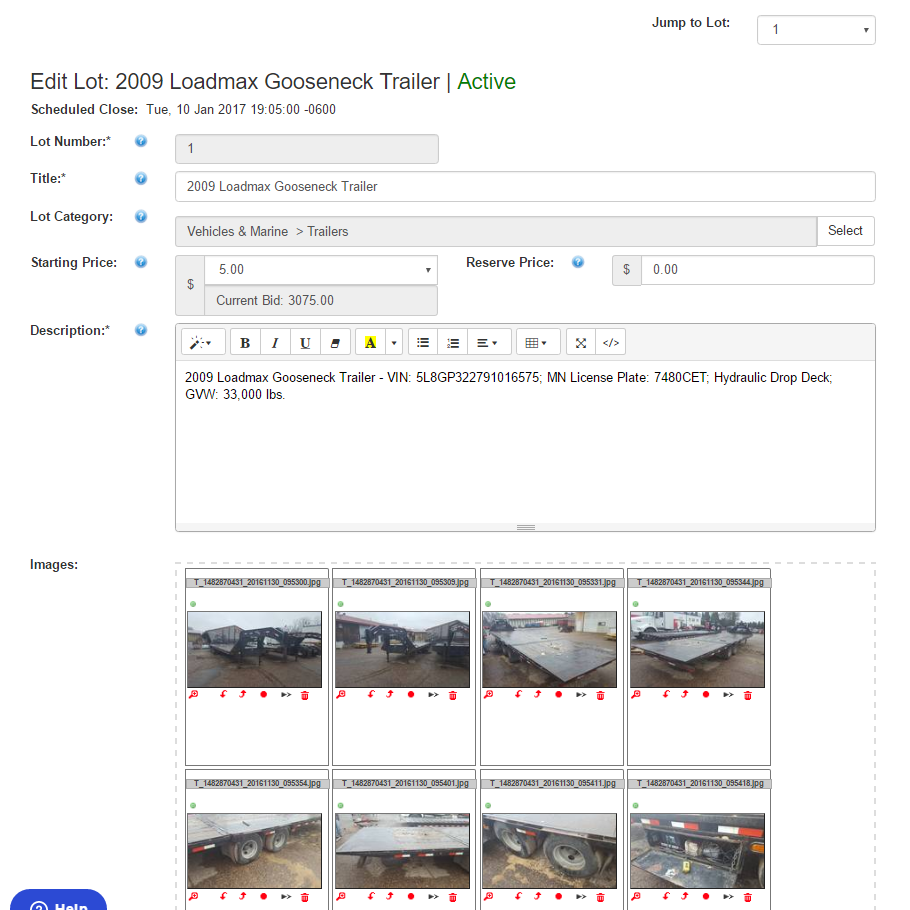This screenshot has width=910, height=910.
Task: Click the Reserve Price input field
Action: [x=757, y=270]
